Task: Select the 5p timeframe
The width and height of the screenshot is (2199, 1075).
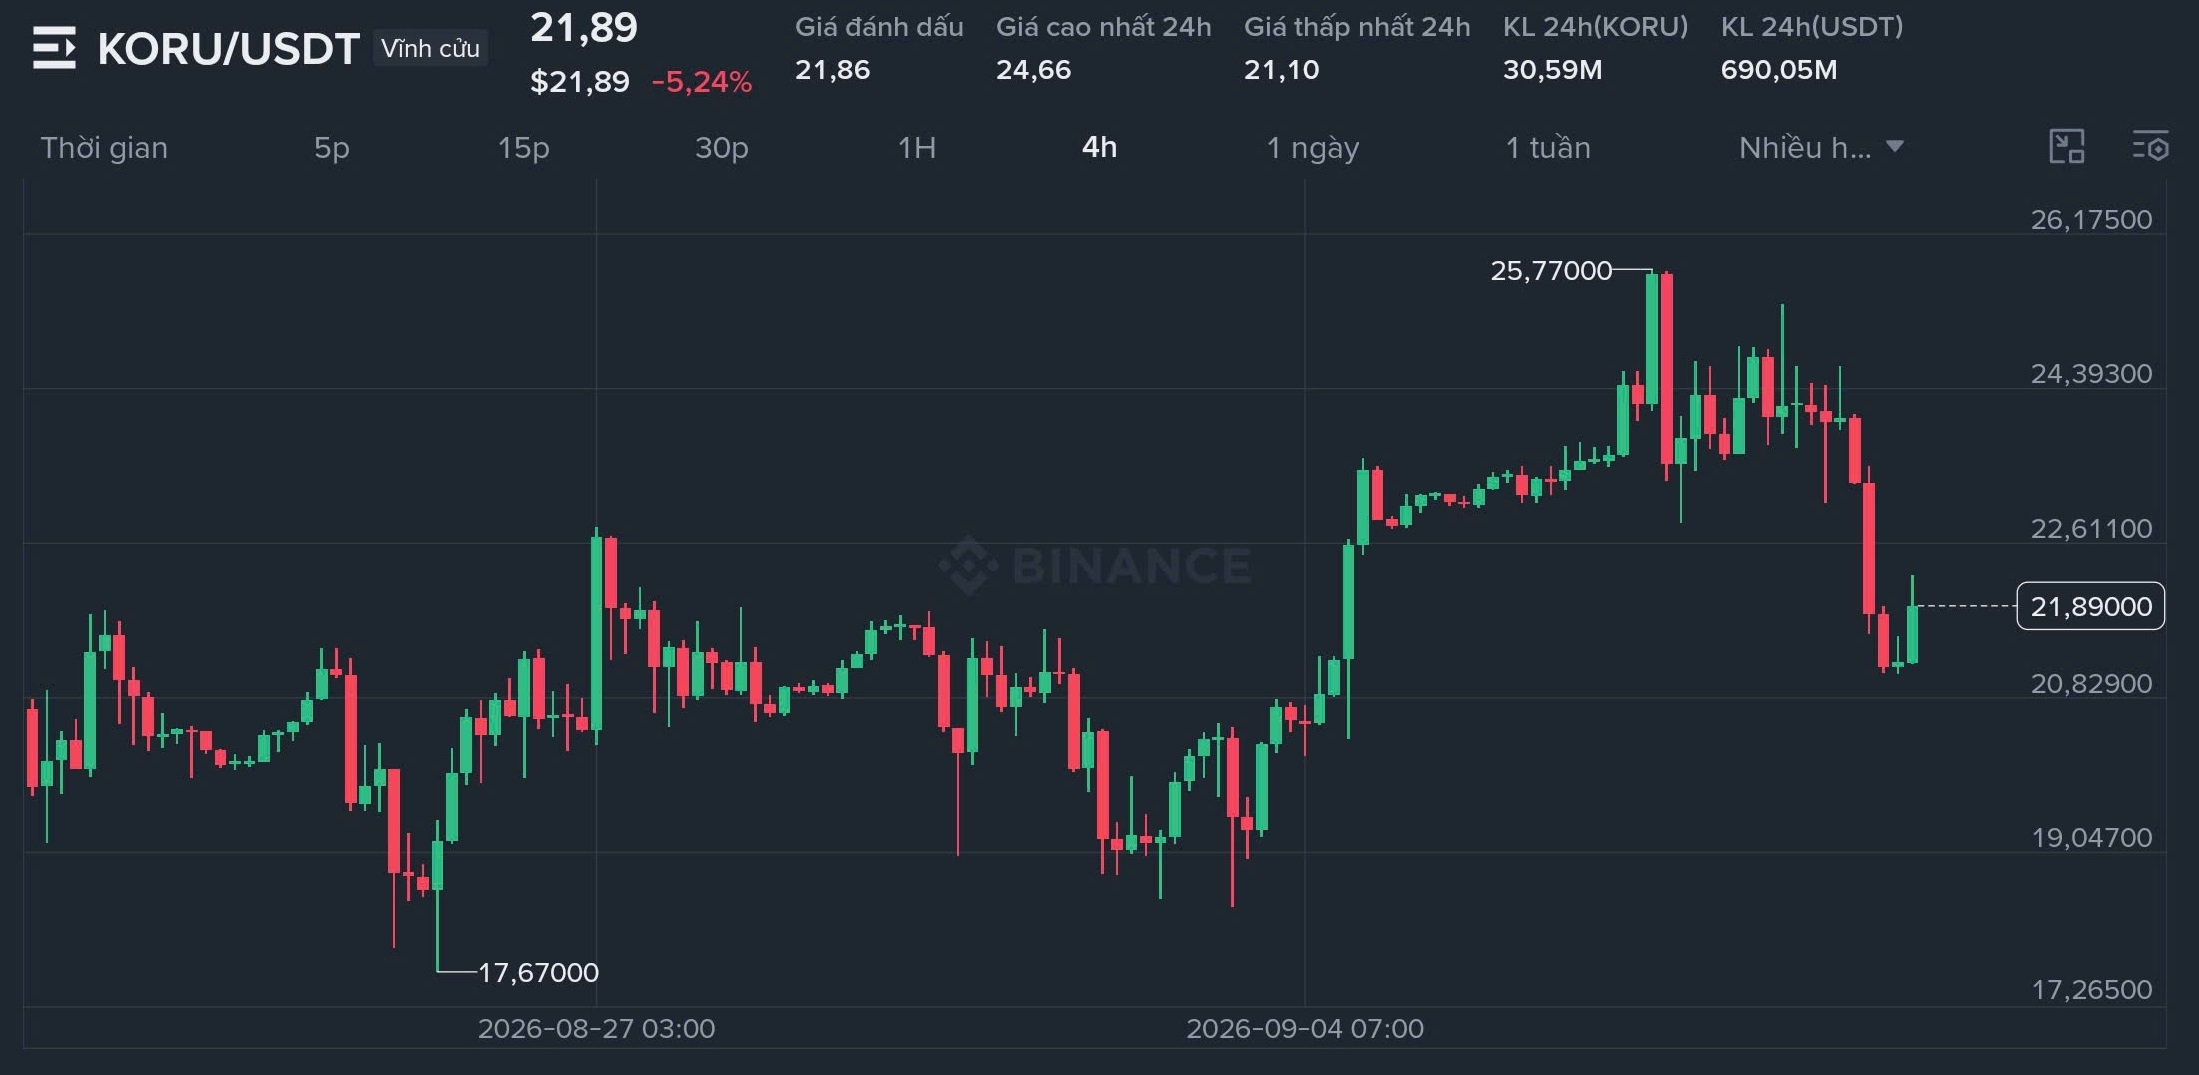Action: coord(332,148)
